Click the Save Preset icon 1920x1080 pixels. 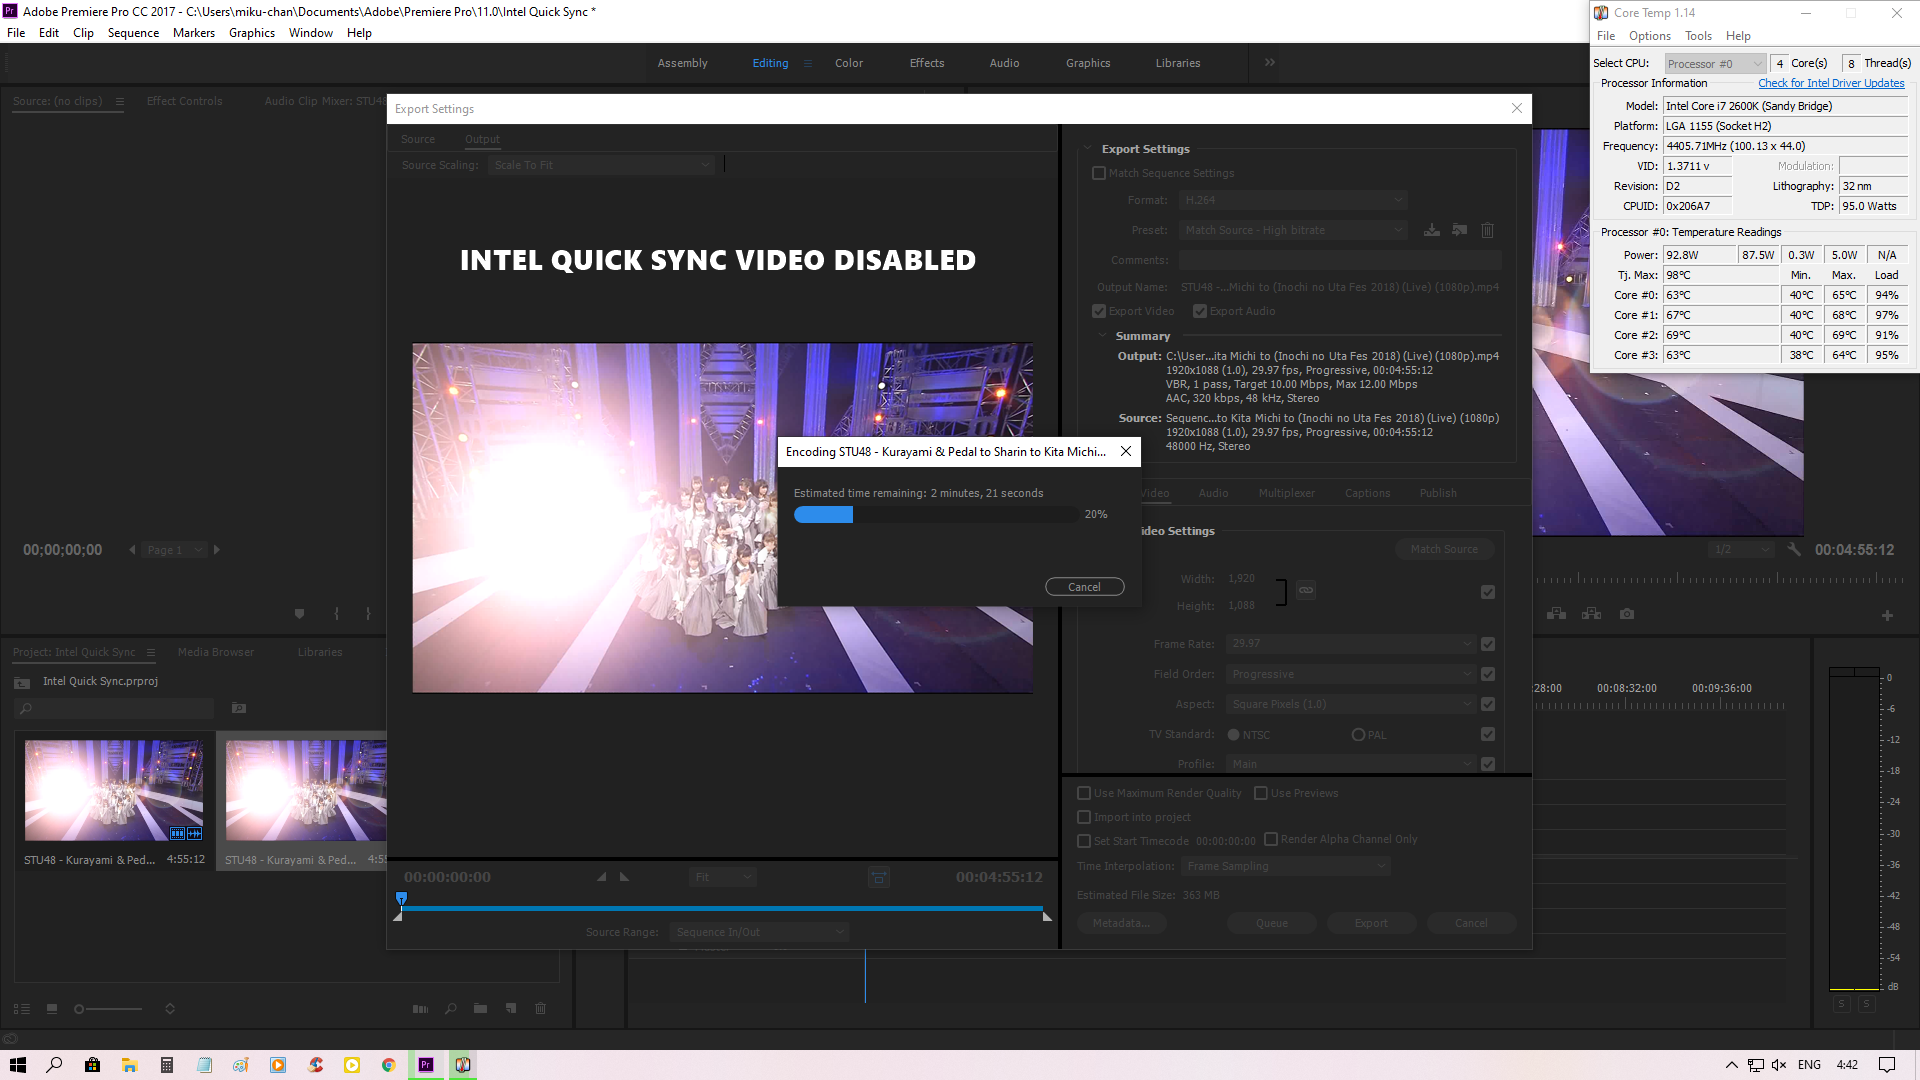click(1432, 230)
